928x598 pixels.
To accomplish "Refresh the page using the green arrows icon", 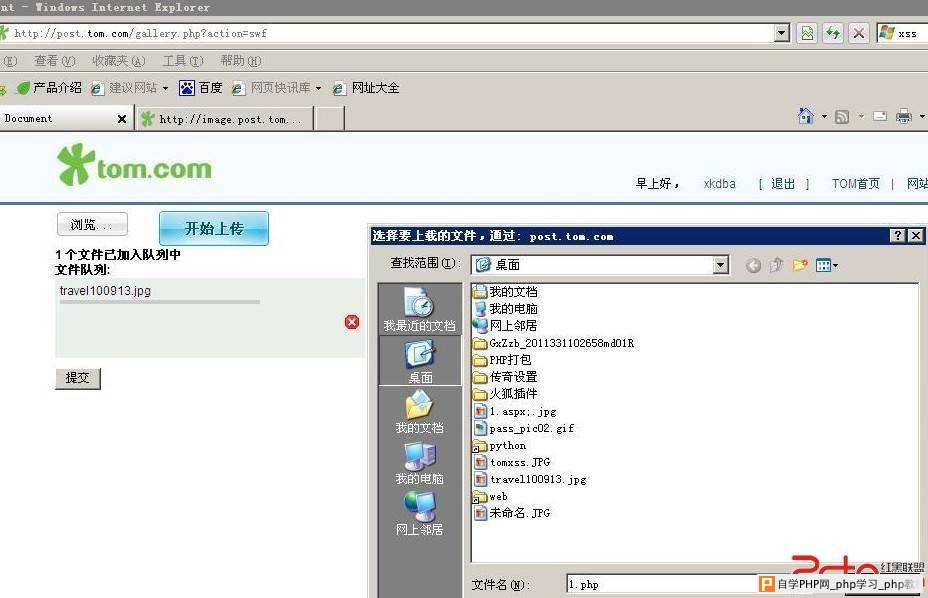I will pyautogui.click(x=833, y=33).
